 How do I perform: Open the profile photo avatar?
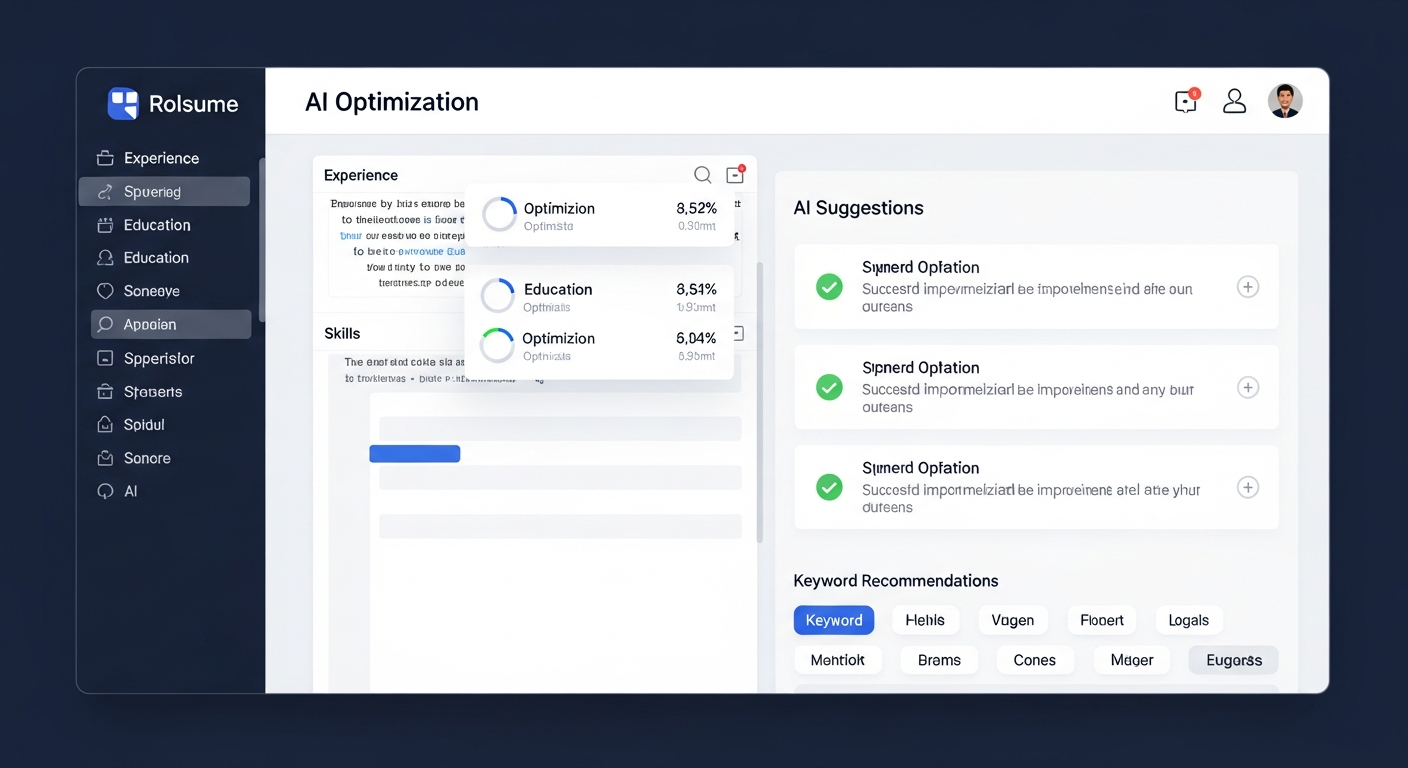click(1285, 101)
